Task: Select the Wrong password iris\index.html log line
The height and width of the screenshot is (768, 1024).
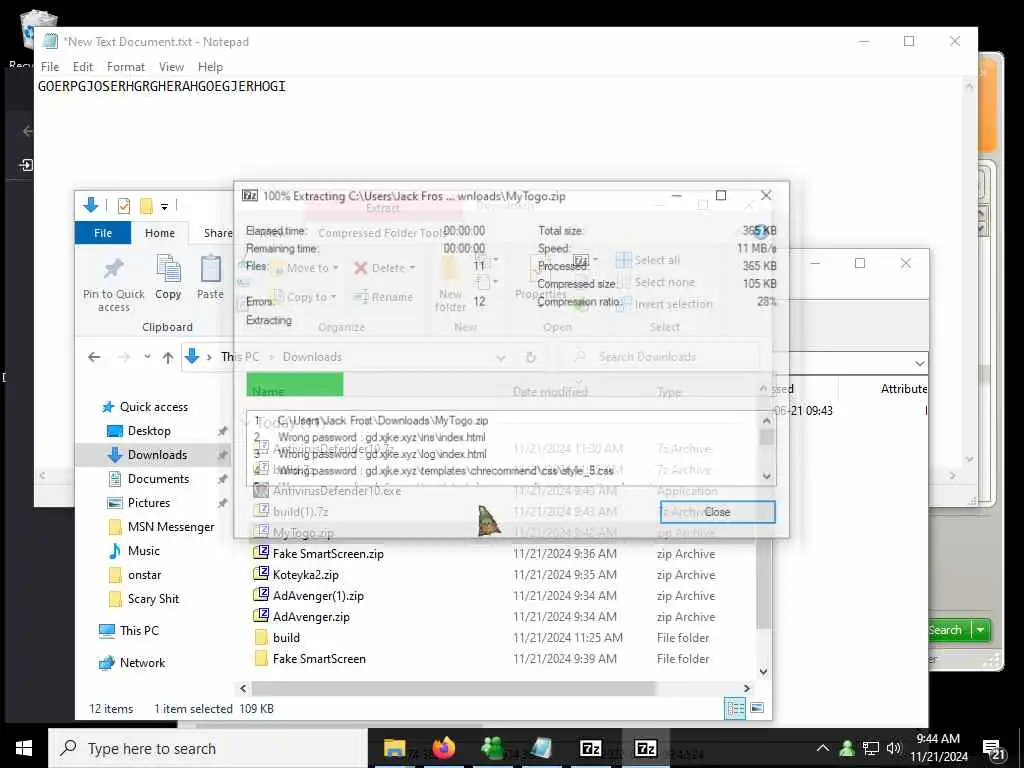Action: (381, 437)
